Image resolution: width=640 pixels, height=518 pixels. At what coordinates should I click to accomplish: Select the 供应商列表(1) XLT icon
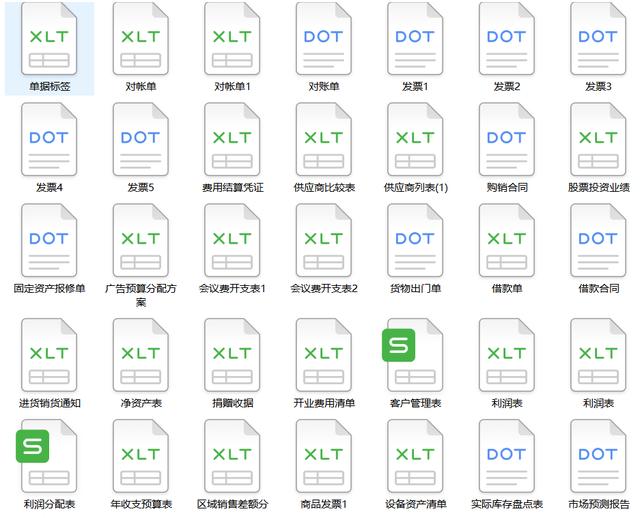[415, 140]
